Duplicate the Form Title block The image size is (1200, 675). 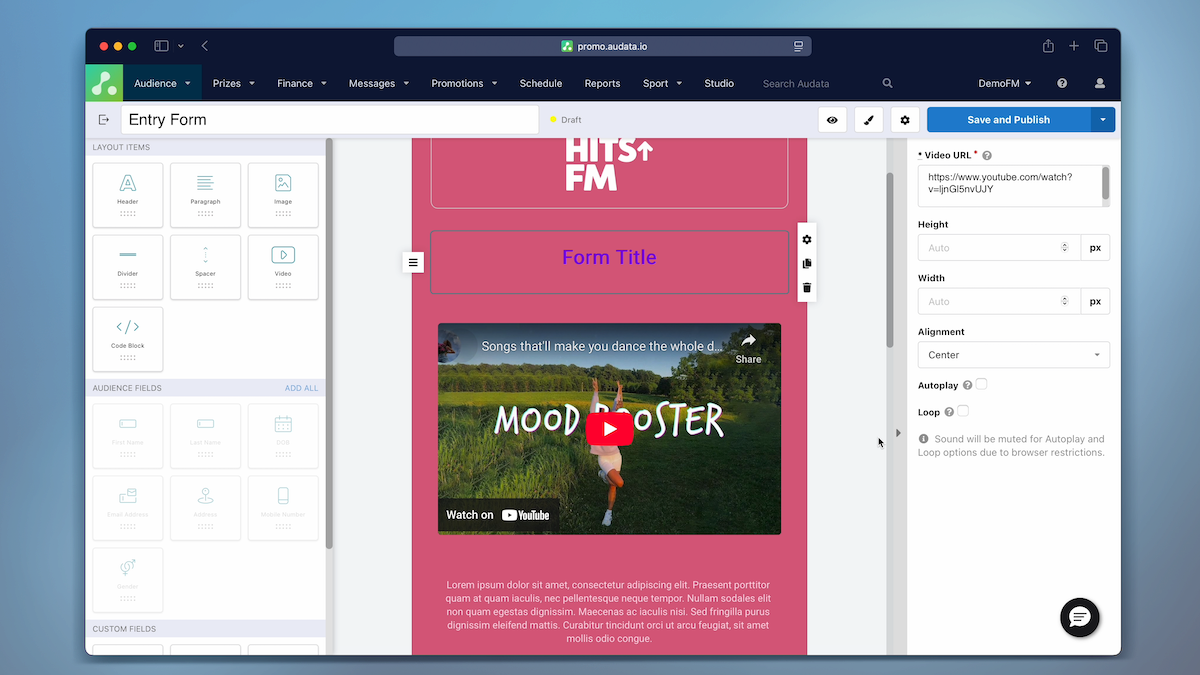(806, 263)
